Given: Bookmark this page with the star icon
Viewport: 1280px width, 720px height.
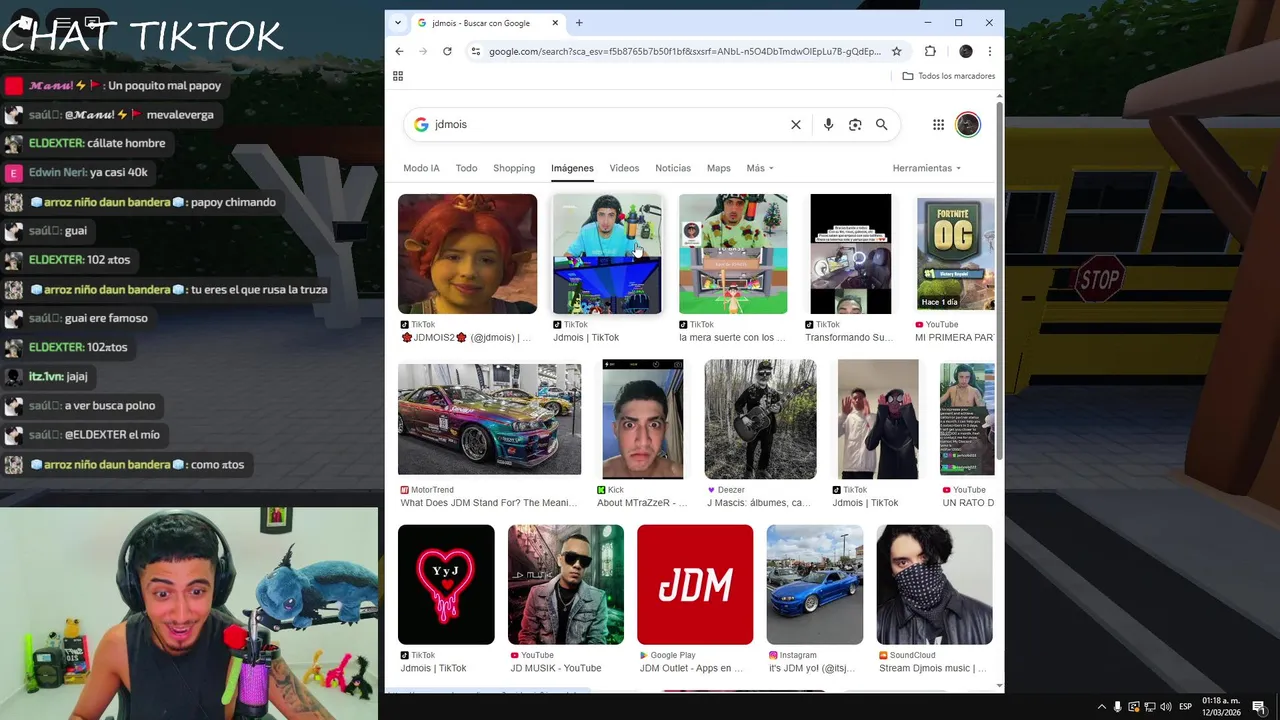Looking at the screenshot, I should [896, 51].
